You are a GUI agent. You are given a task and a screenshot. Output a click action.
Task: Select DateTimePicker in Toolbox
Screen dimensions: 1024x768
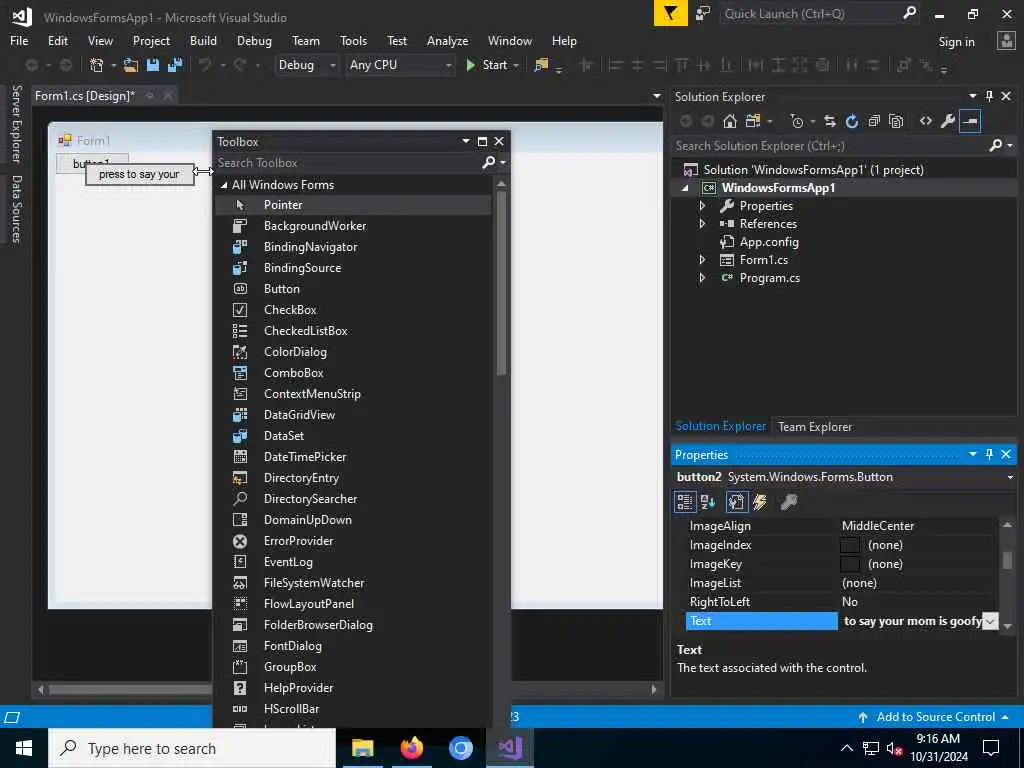click(x=353, y=456)
